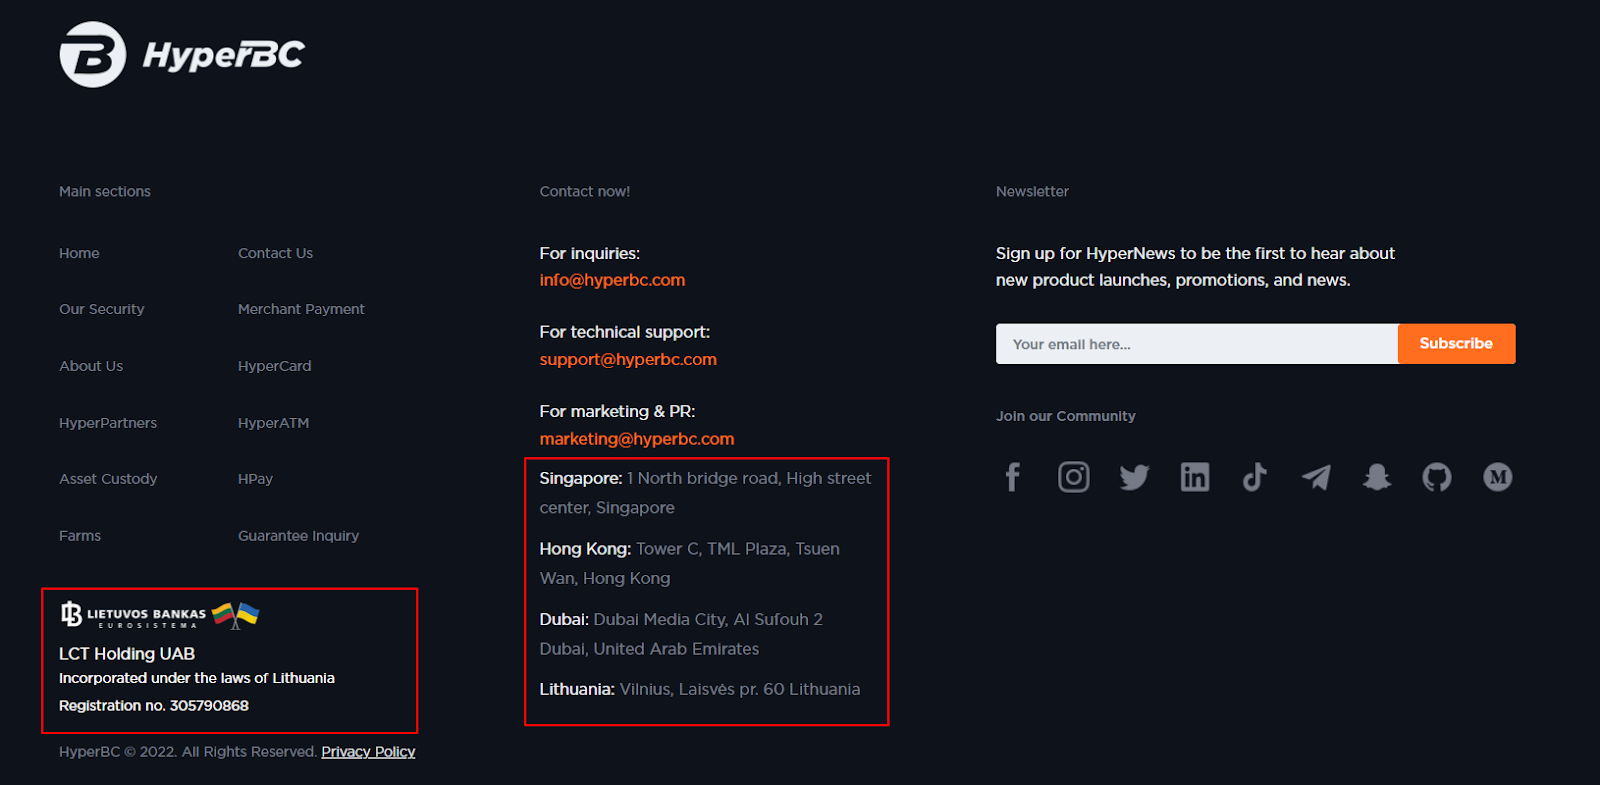Open the GitHub community icon
The width and height of the screenshot is (1600, 785).
click(1437, 477)
